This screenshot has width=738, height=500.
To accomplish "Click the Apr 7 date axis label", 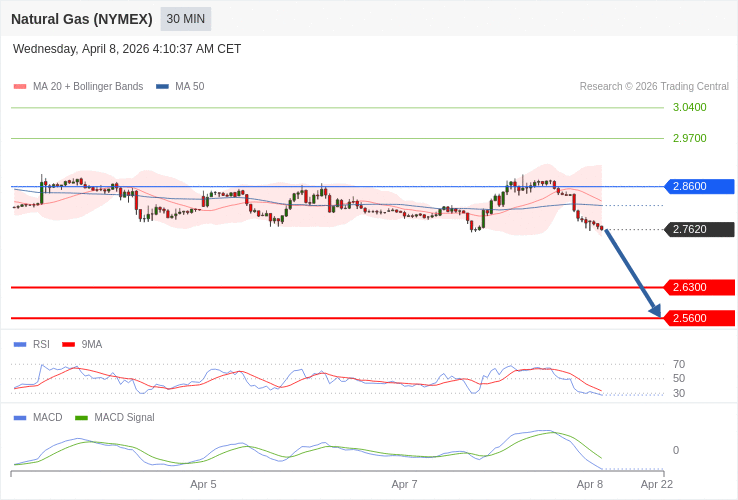I will click(x=404, y=484).
